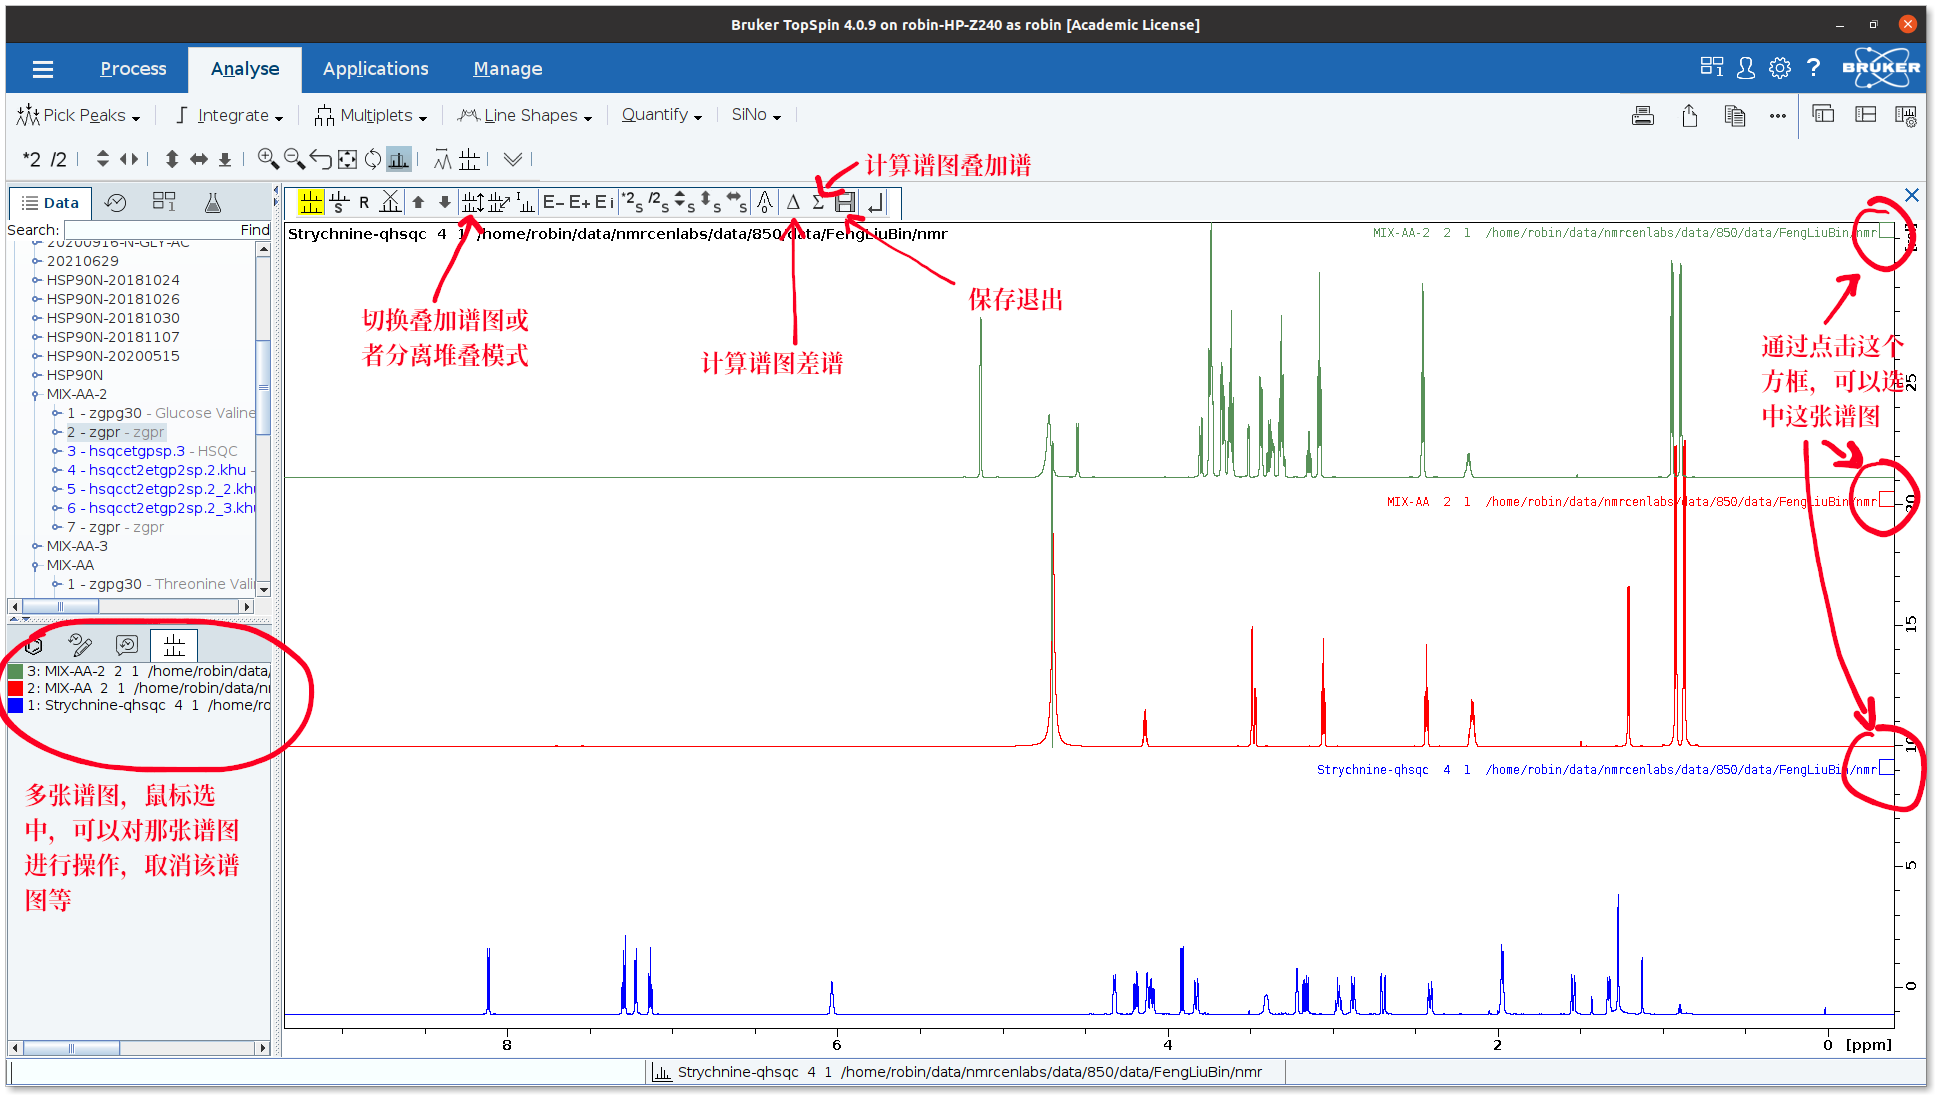The width and height of the screenshot is (1936, 1096).
Task: Click the print icon
Action: click(1642, 115)
